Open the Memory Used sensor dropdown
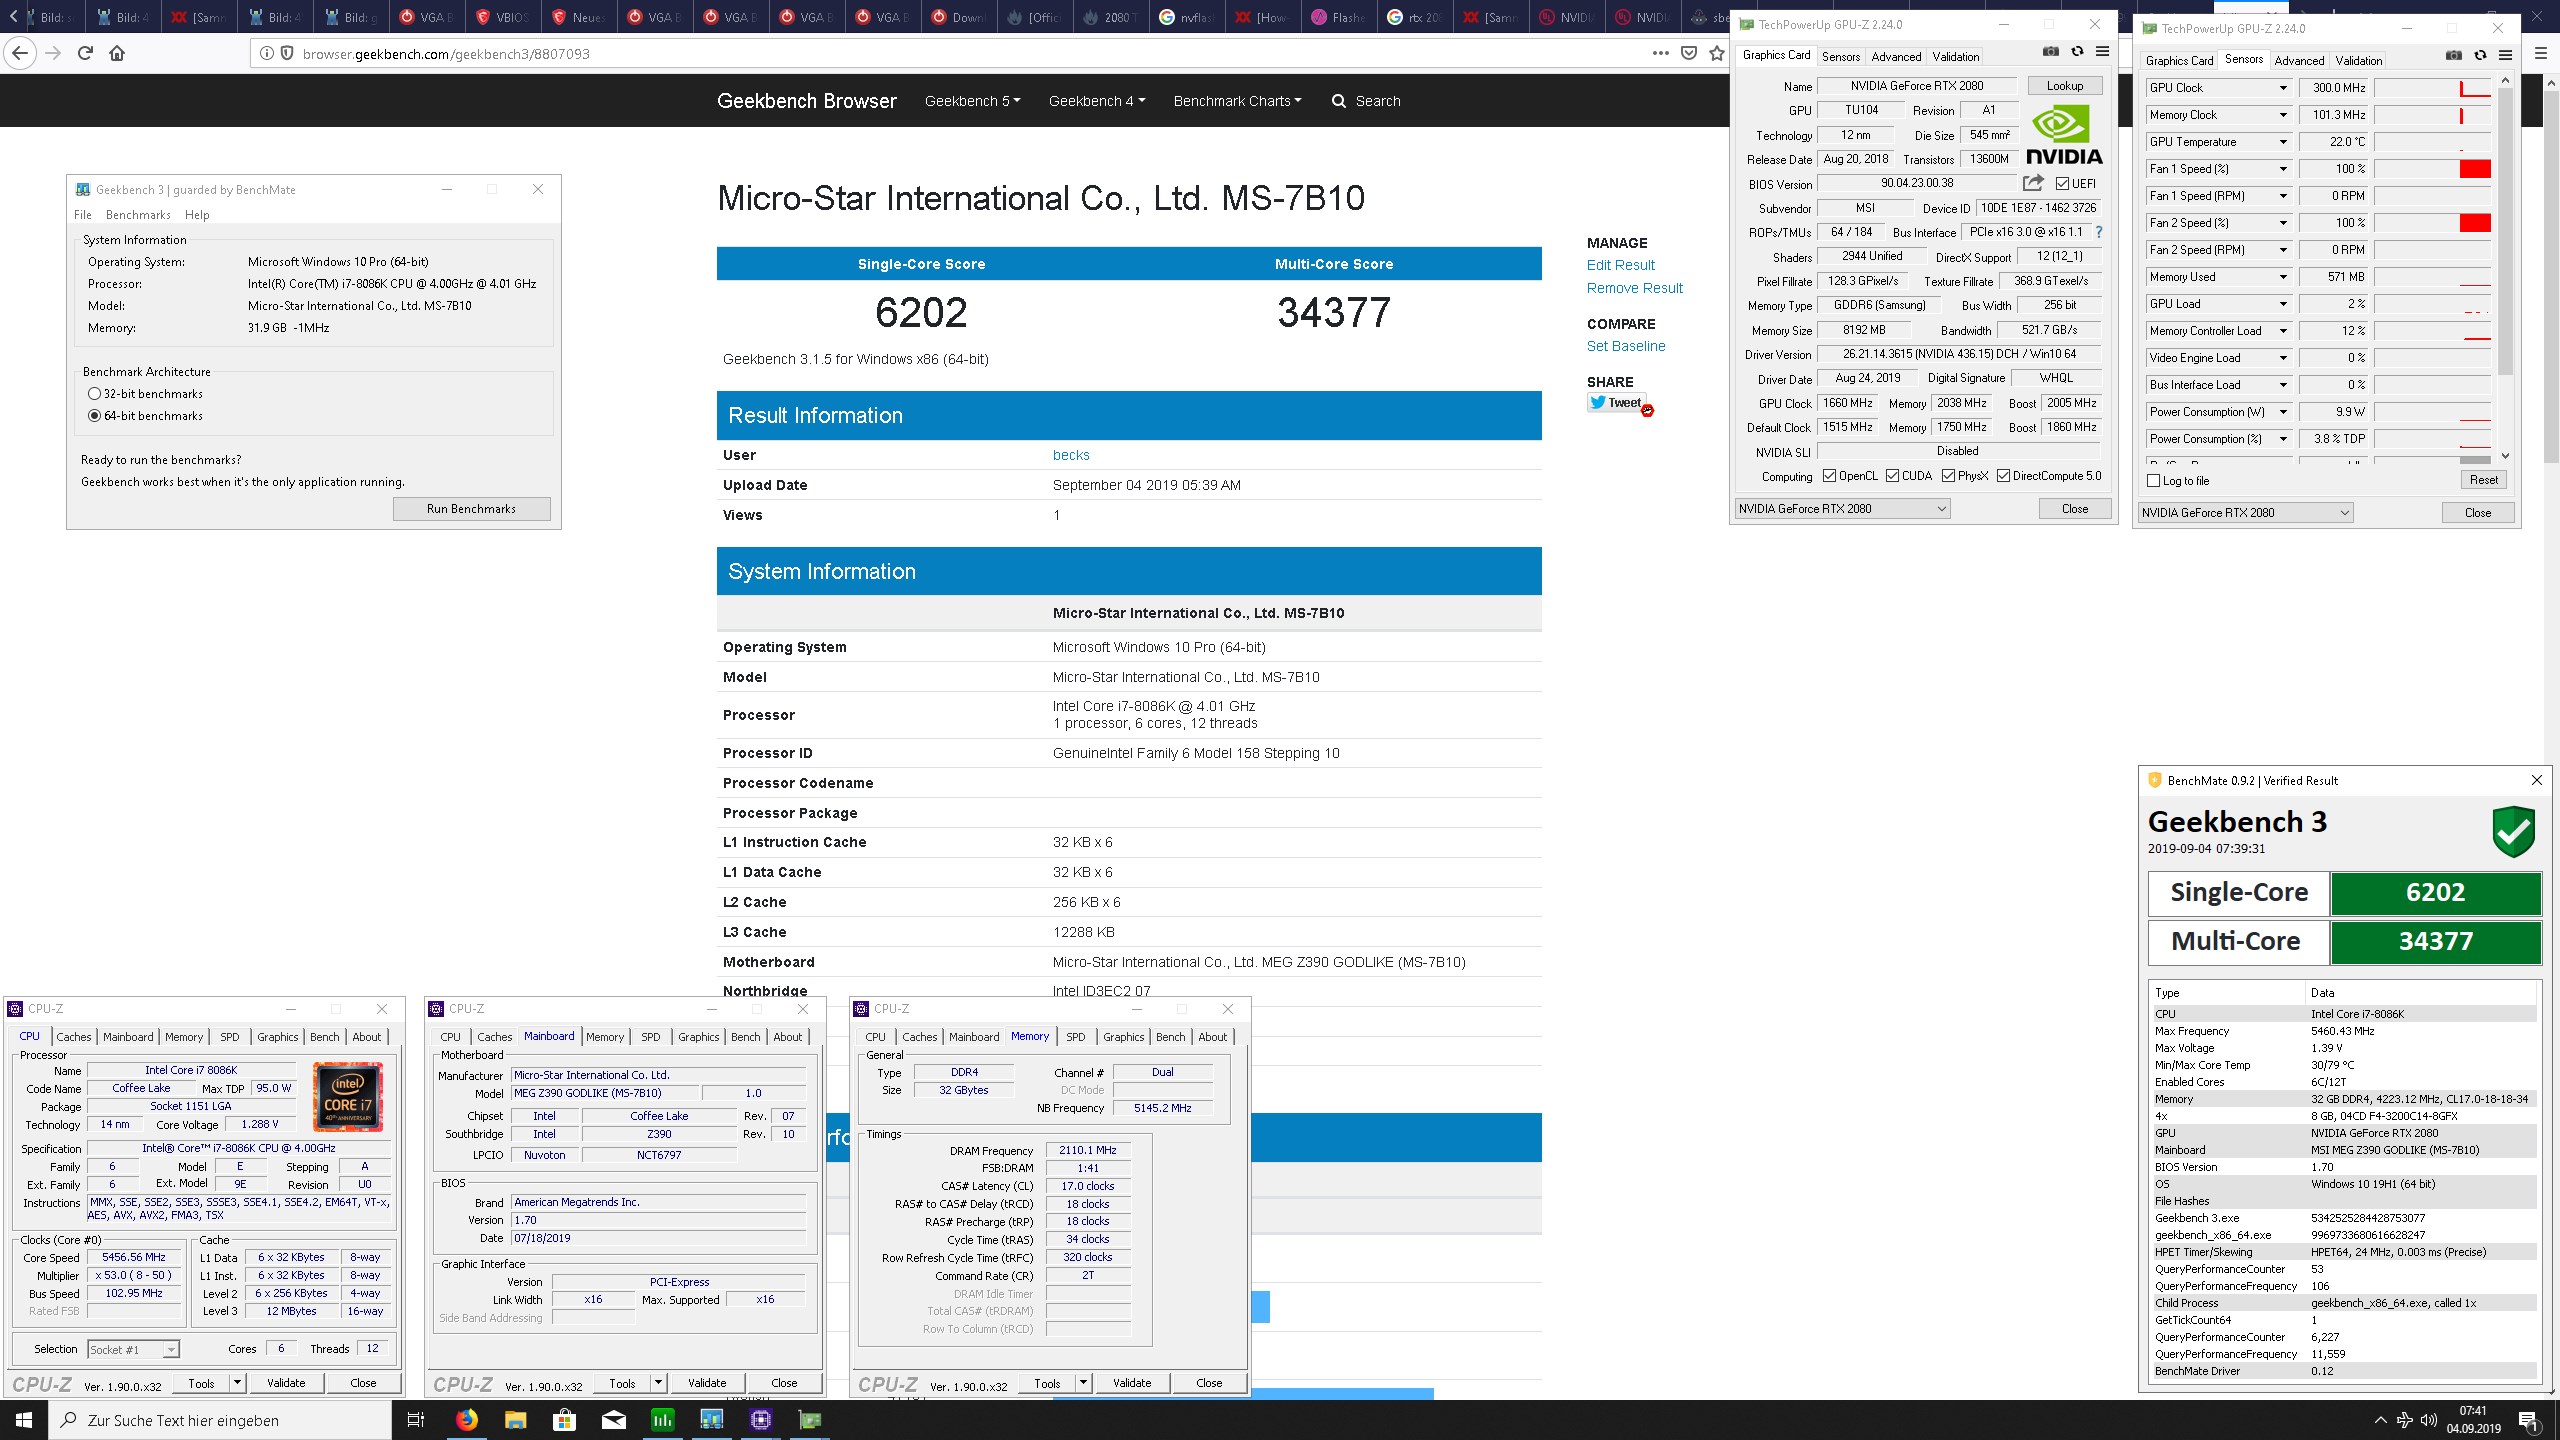Image resolution: width=2560 pixels, height=1440 pixels. pyautogui.click(x=2283, y=277)
